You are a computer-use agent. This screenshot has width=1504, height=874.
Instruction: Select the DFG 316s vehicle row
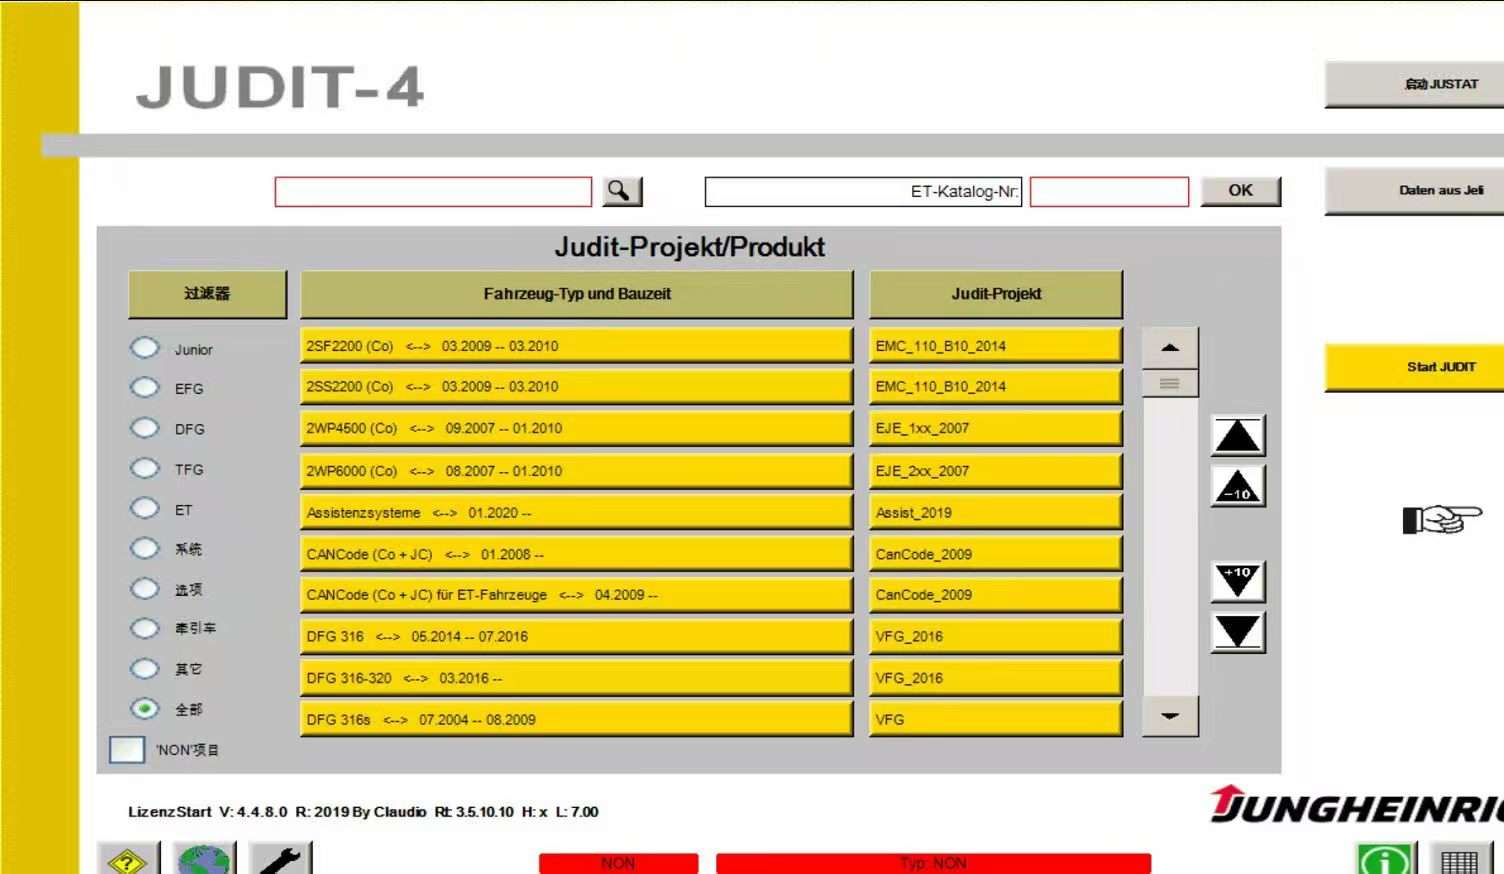[577, 719]
